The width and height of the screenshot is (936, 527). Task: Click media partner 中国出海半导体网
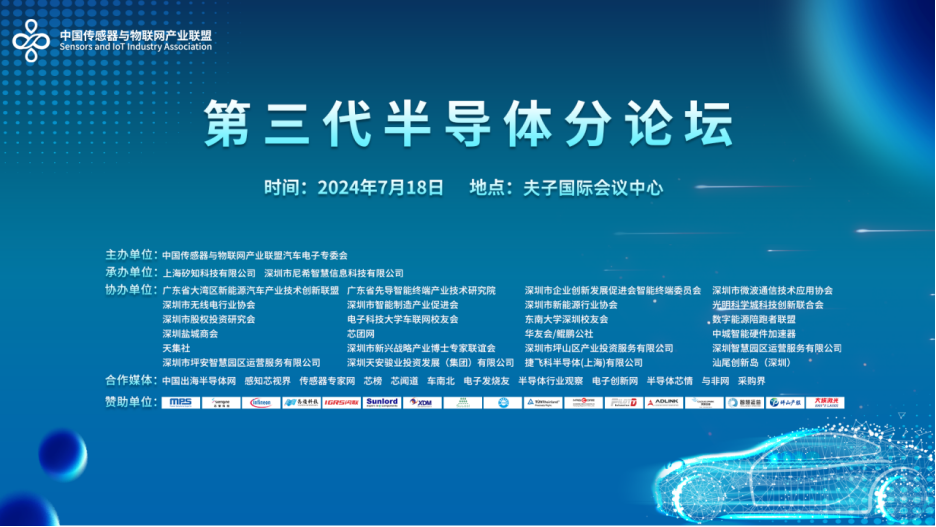pyautogui.click(x=199, y=381)
